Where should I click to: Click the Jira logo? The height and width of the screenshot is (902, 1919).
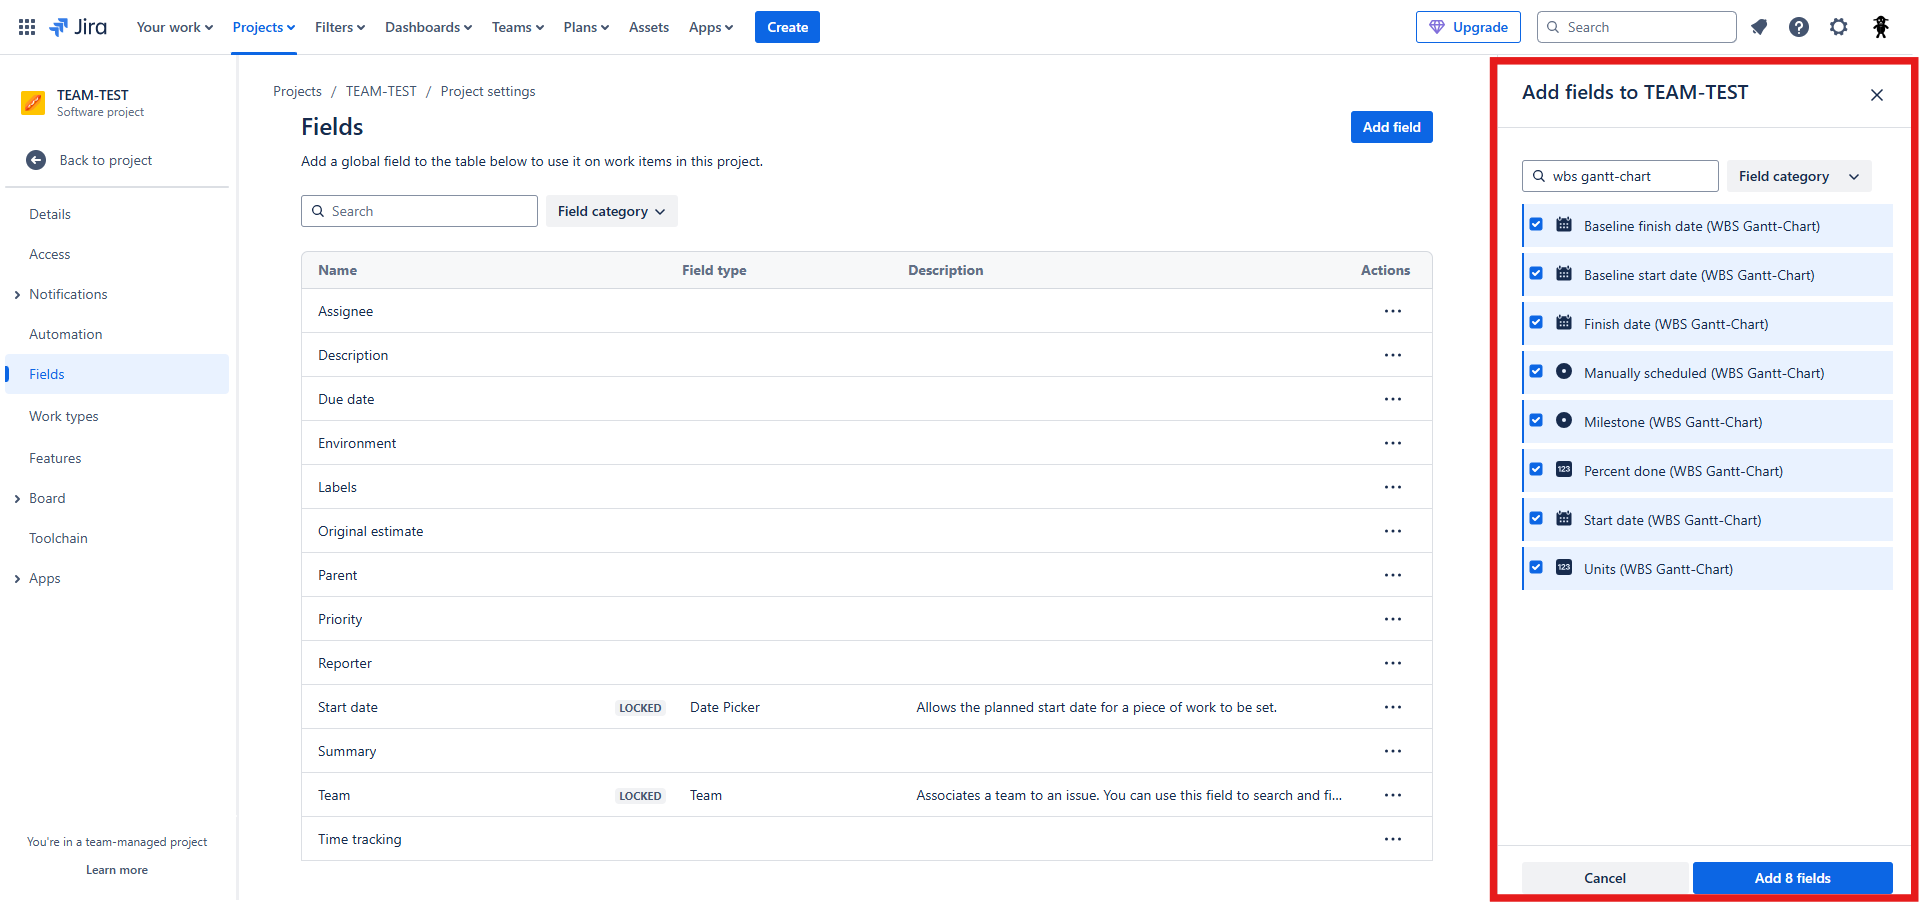click(79, 27)
